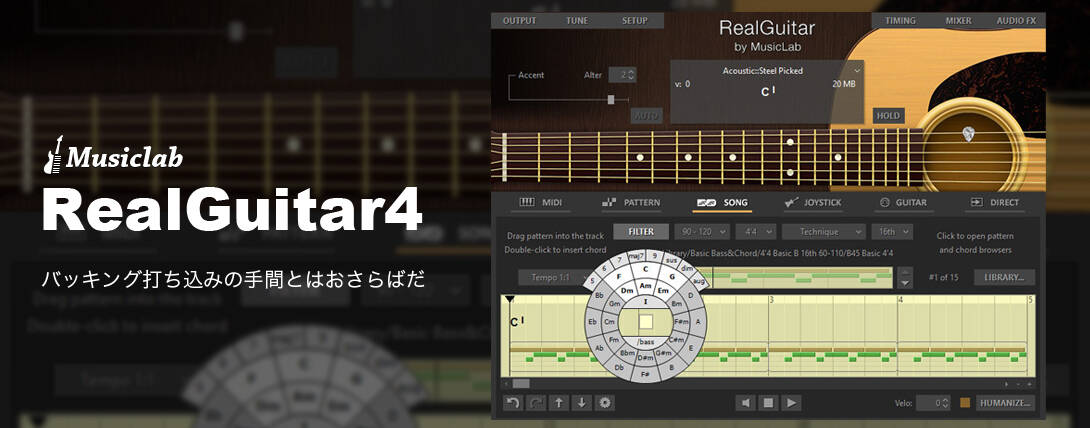Image resolution: width=1090 pixels, height=428 pixels.
Task: Click the brown color swatch beside HUMANIZE
Action: point(965,402)
